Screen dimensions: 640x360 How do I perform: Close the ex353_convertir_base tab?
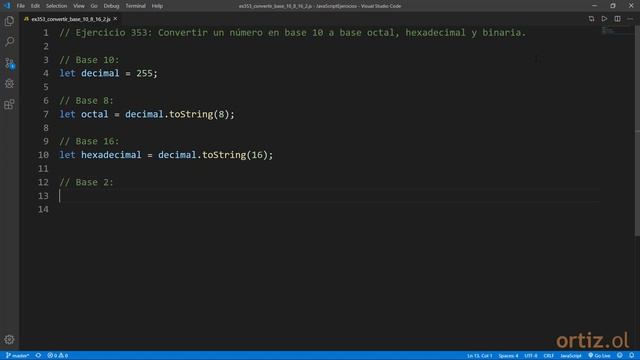click(116, 19)
